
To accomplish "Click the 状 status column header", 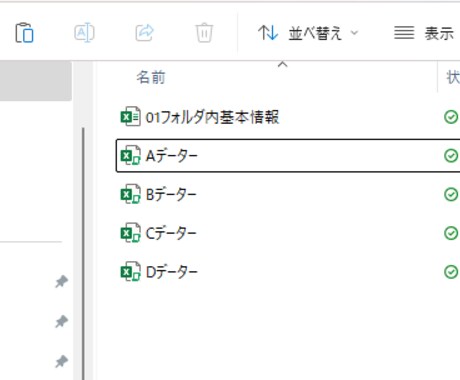I will [453, 77].
